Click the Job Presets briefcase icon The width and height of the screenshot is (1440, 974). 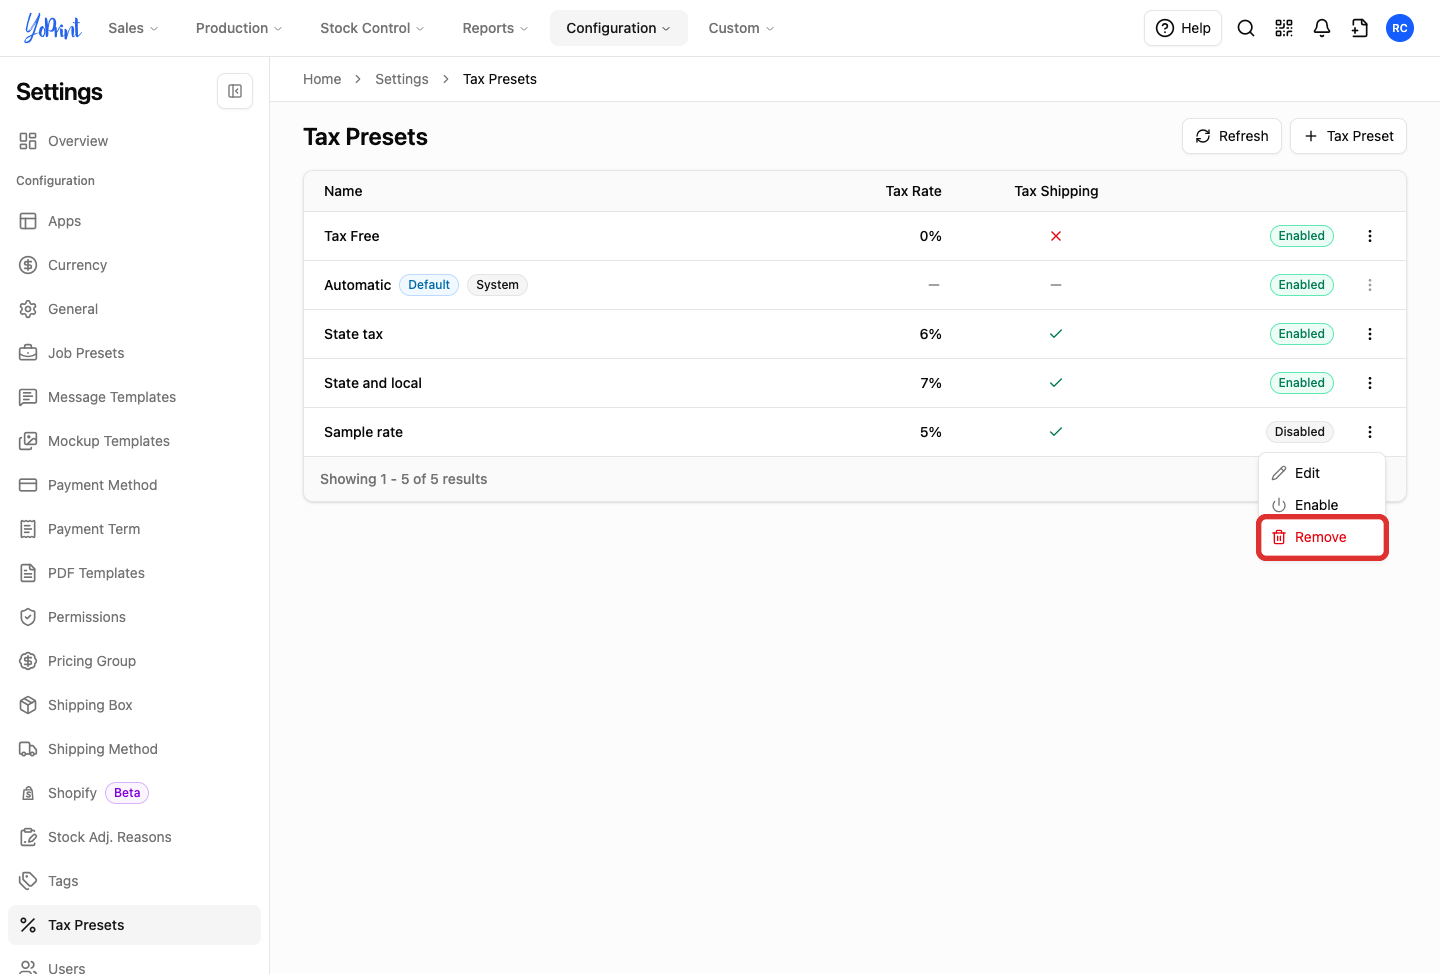(28, 353)
